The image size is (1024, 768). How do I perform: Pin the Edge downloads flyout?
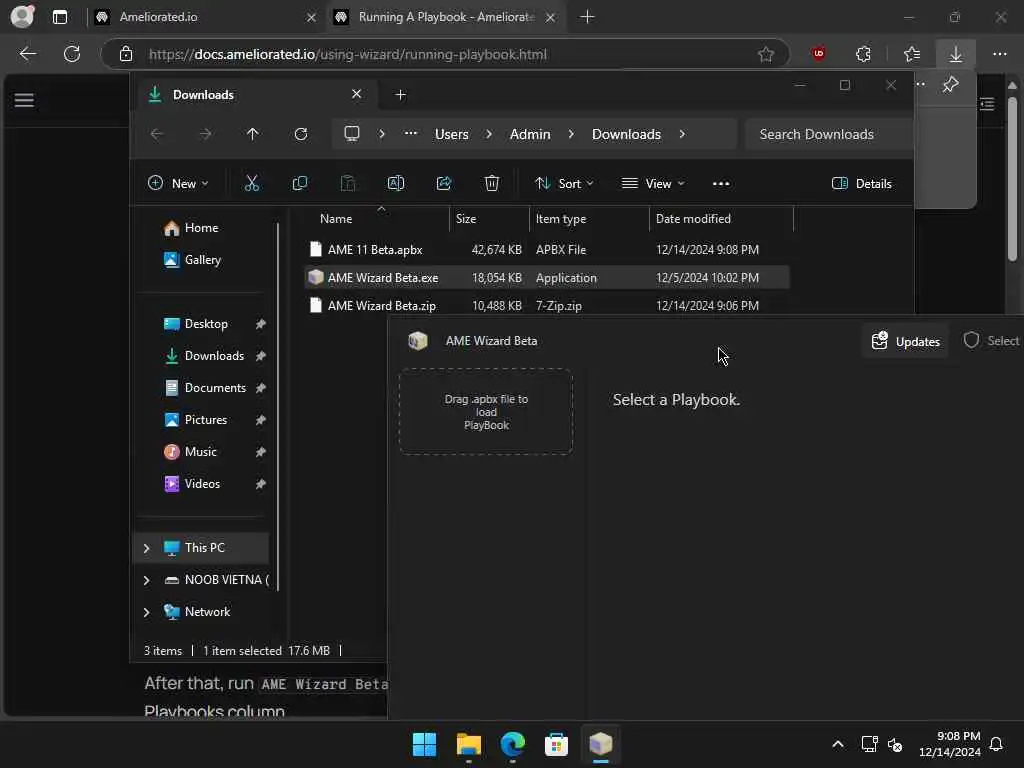tap(950, 84)
